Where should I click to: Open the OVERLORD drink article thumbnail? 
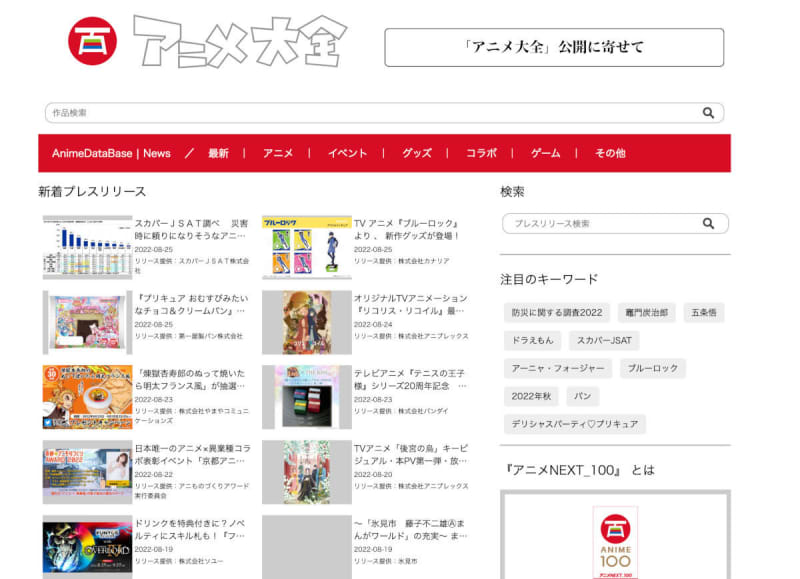pos(87,547)
